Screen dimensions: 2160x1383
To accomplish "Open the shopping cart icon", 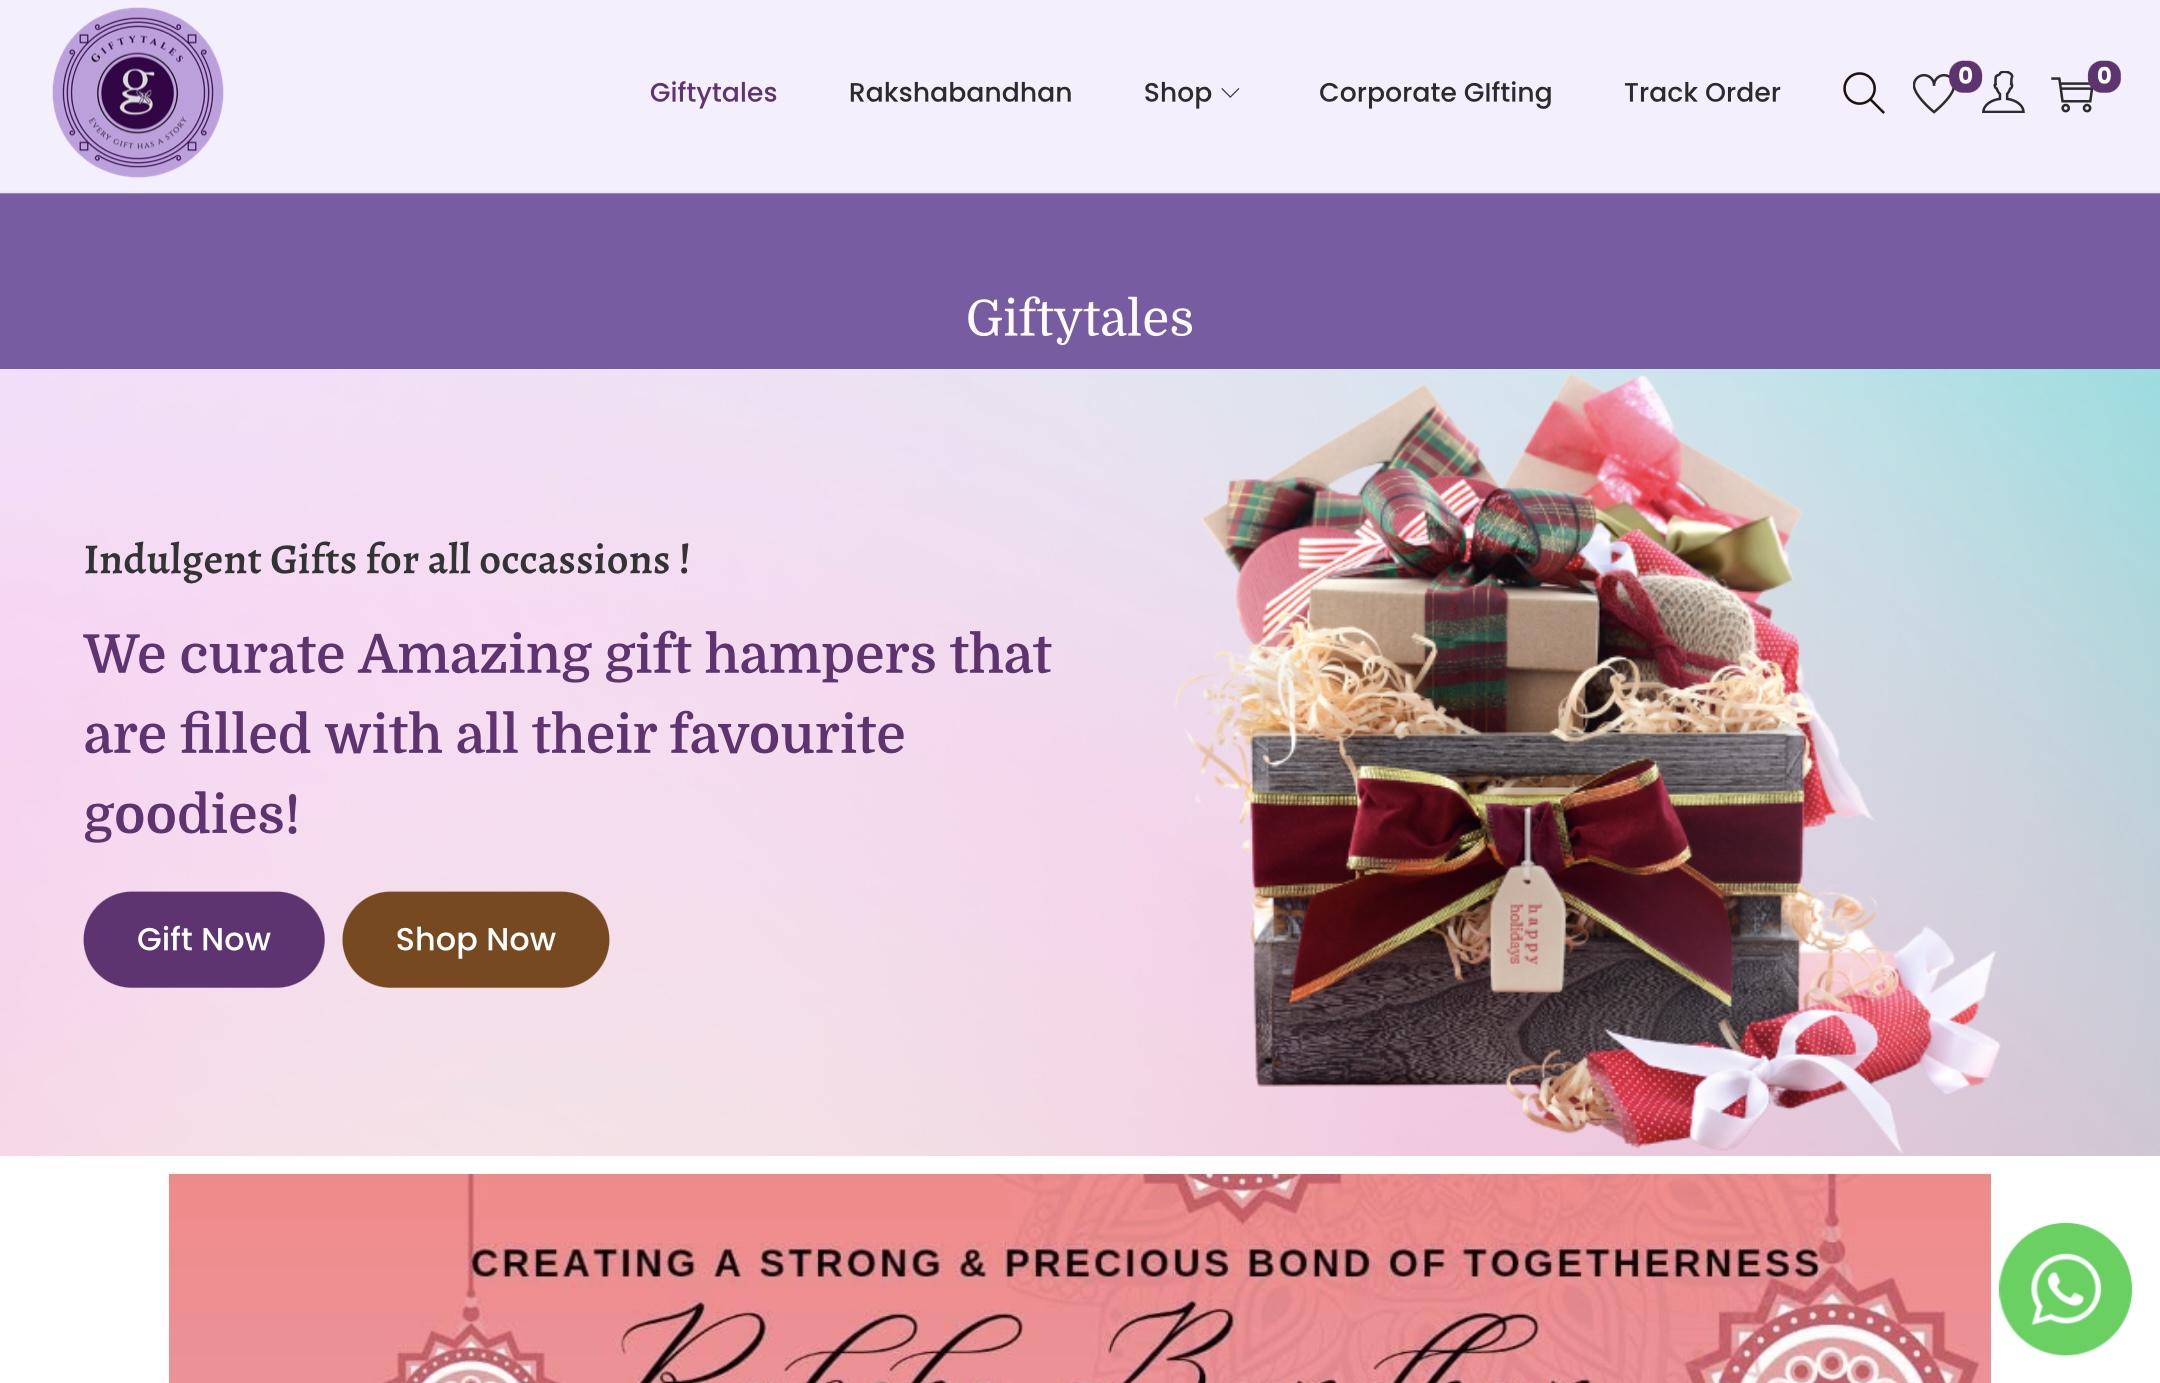I will click(2074, 95).
